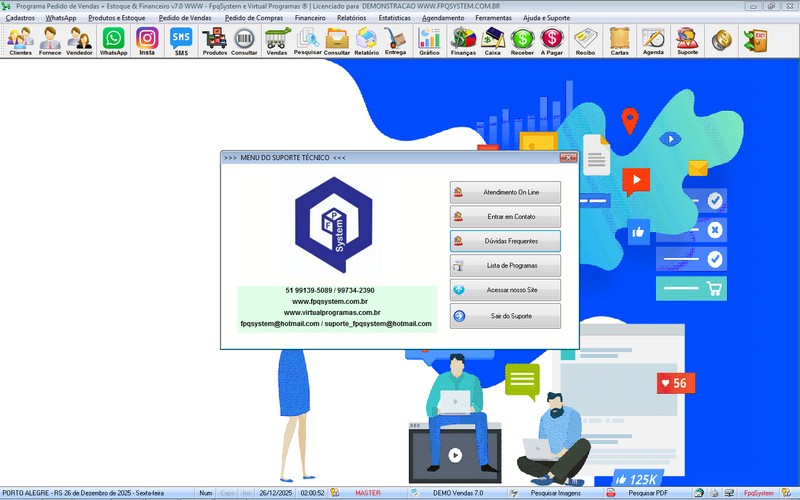Open the Finanças icon
This screenshot has height=500, width=800.
463,41
